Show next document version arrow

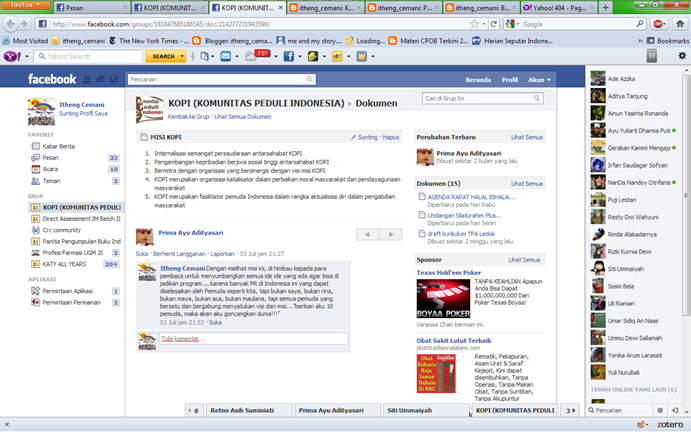[x=391, y=235]
